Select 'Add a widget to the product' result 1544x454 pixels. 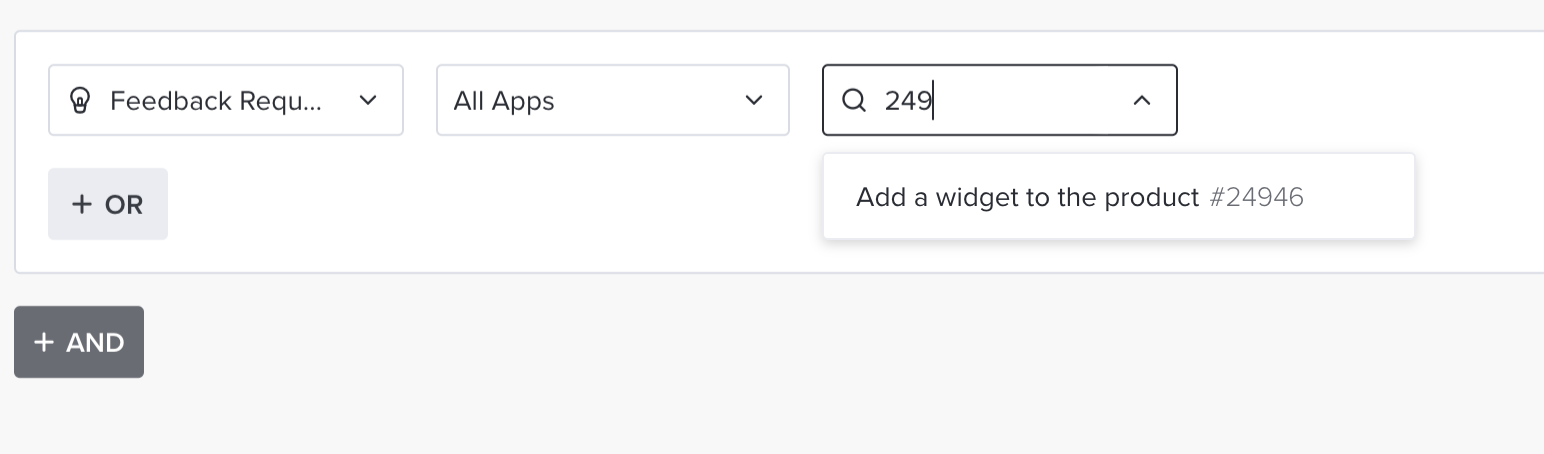coord(1027,197)
